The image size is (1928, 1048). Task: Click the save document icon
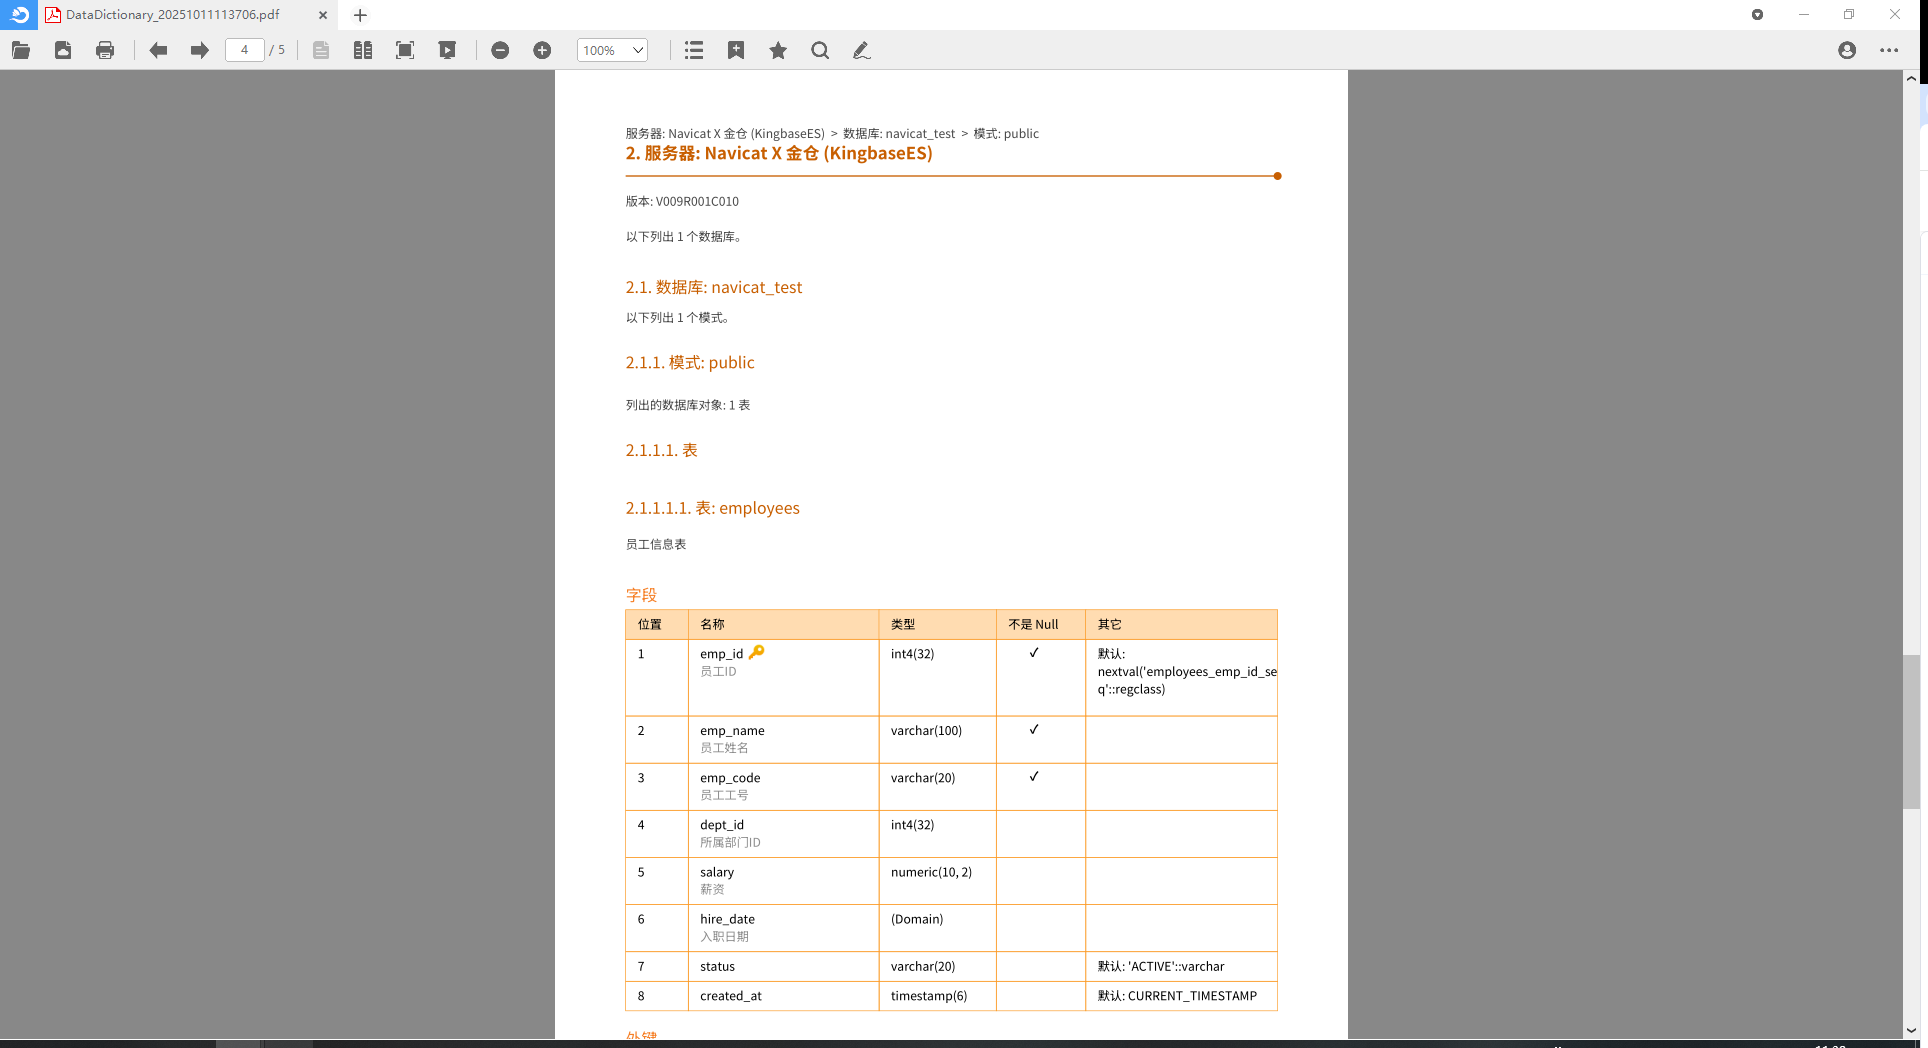63,50
